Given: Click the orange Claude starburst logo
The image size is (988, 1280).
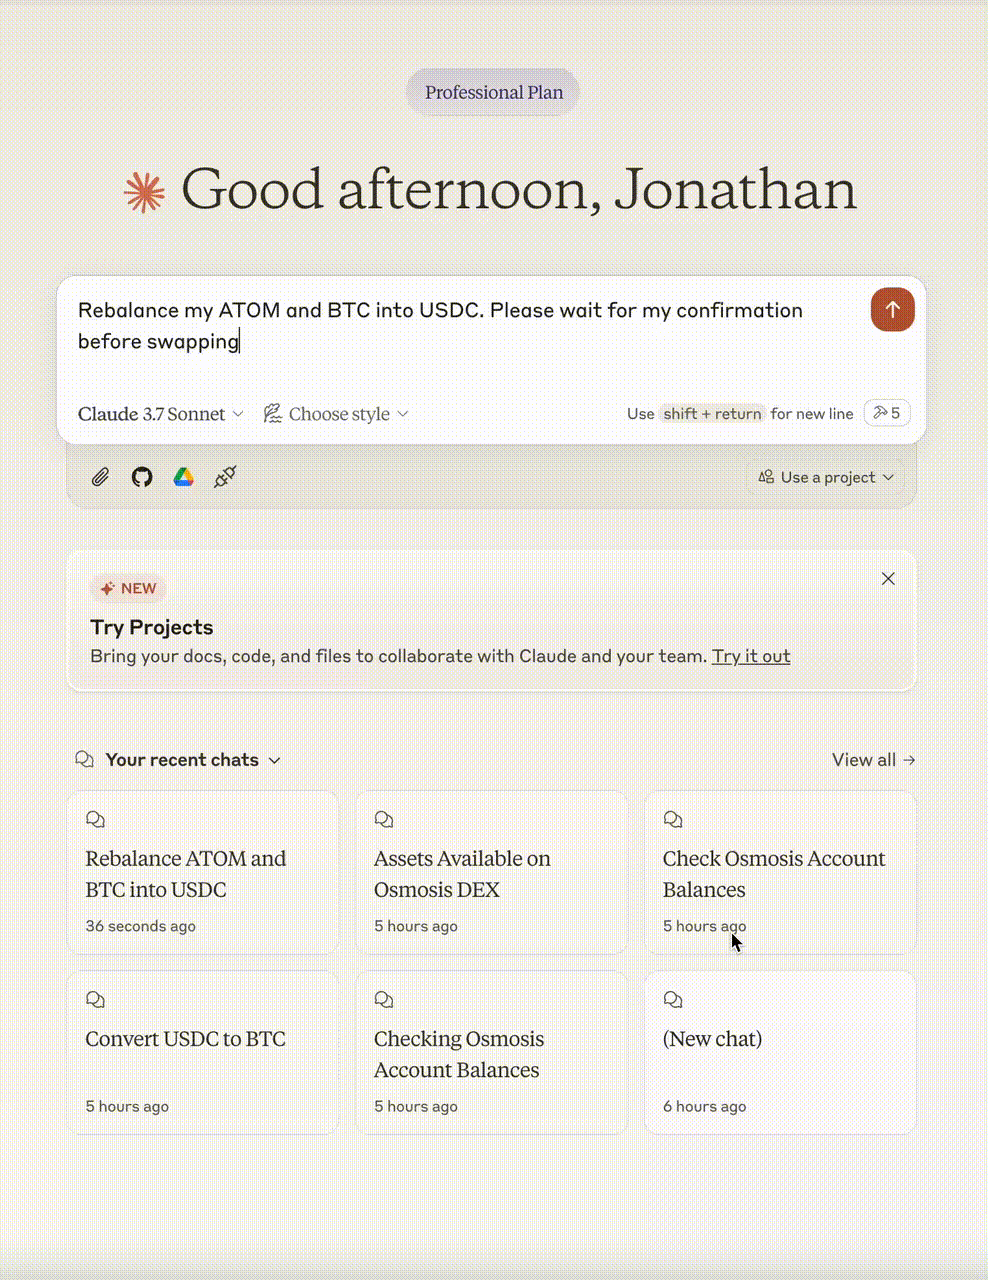Looking at the screenshot, I should click(x=144, y=192).
